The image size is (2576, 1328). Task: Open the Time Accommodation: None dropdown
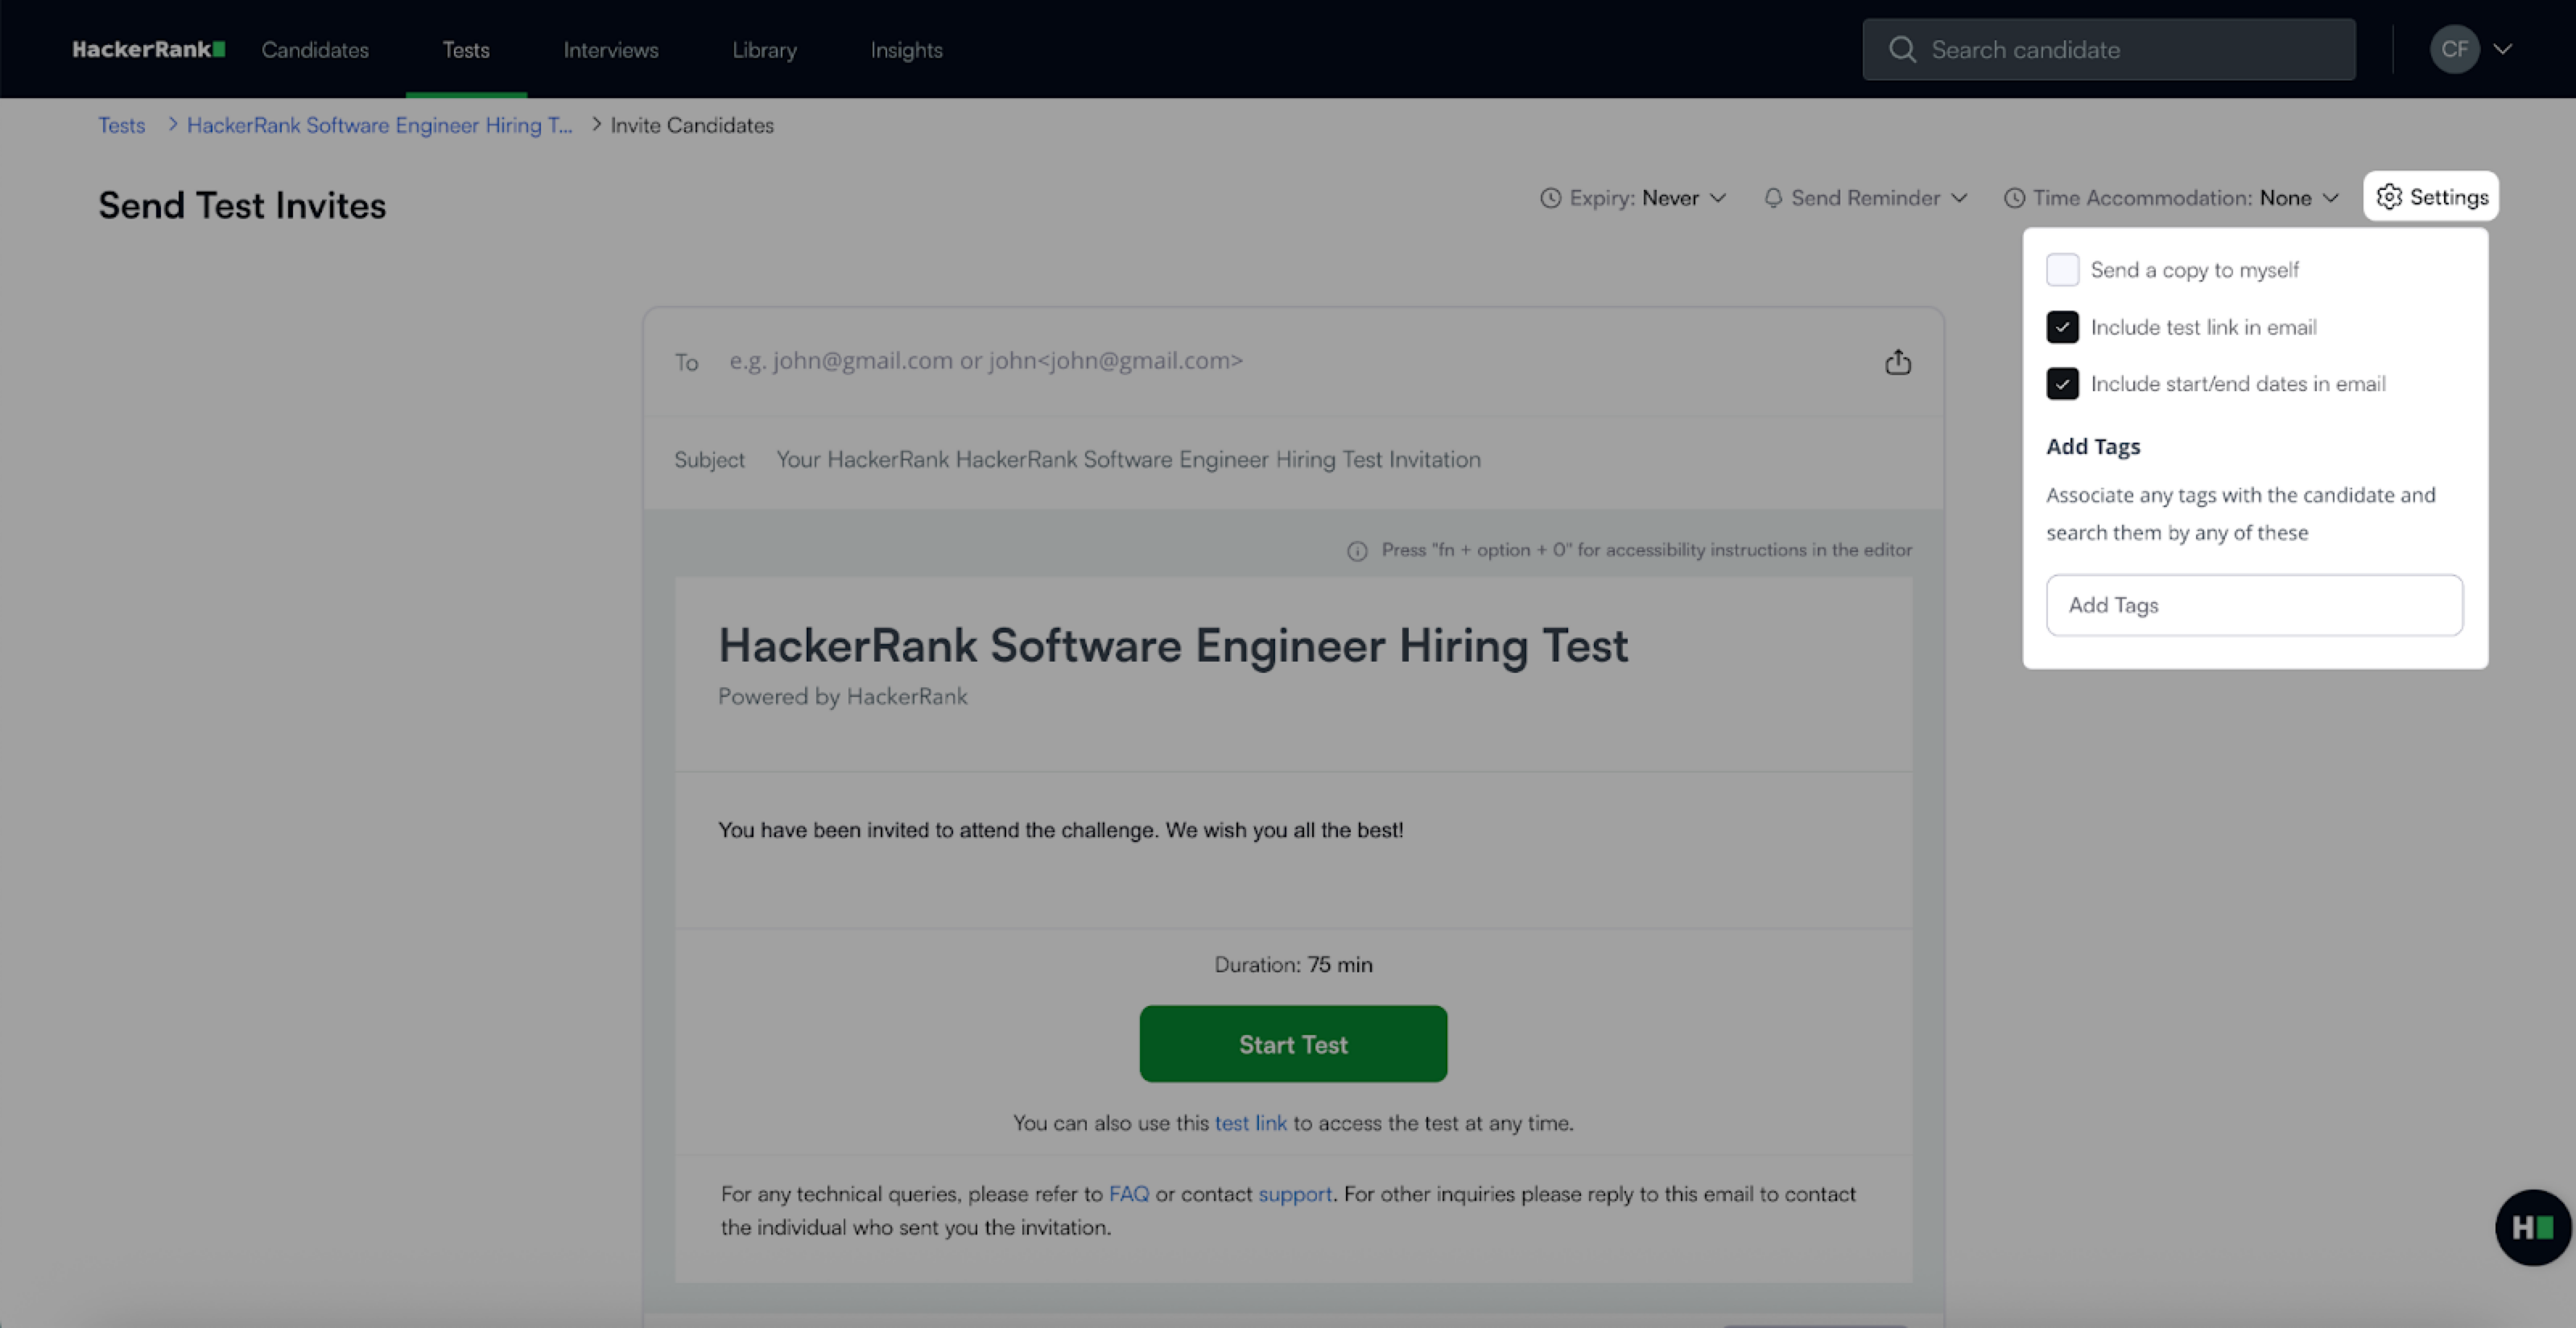point(2171,198)
